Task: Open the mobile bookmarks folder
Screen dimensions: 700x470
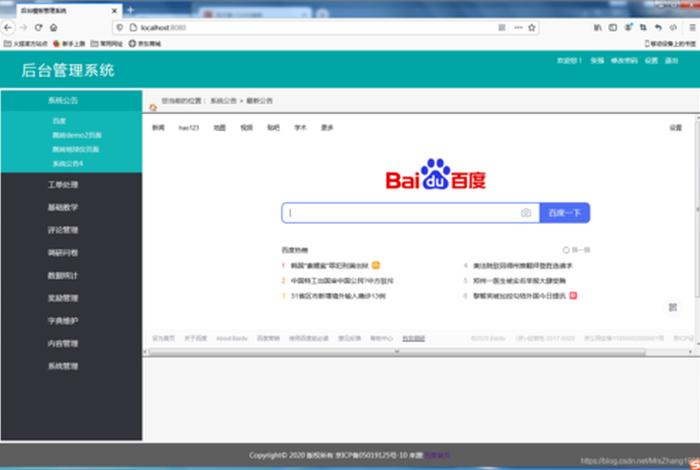Action: pyautogui.click(x=670, y=44)
